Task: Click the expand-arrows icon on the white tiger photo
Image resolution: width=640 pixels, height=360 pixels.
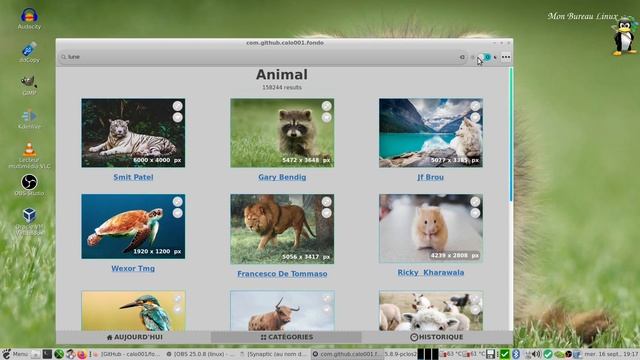Action: click(x=177, y=106)
